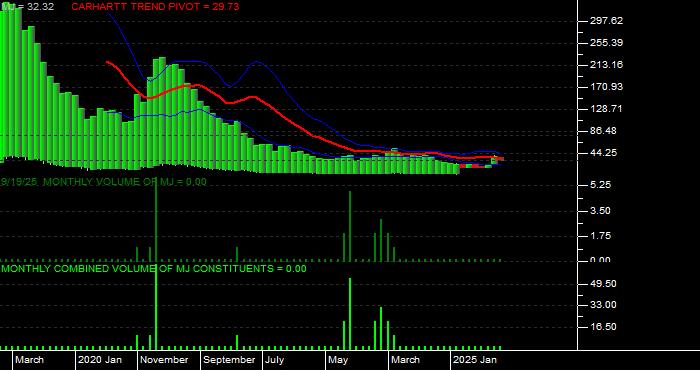Click the 213.16 price axis value
The image size is (700, 370).
[x=606, y=65]
